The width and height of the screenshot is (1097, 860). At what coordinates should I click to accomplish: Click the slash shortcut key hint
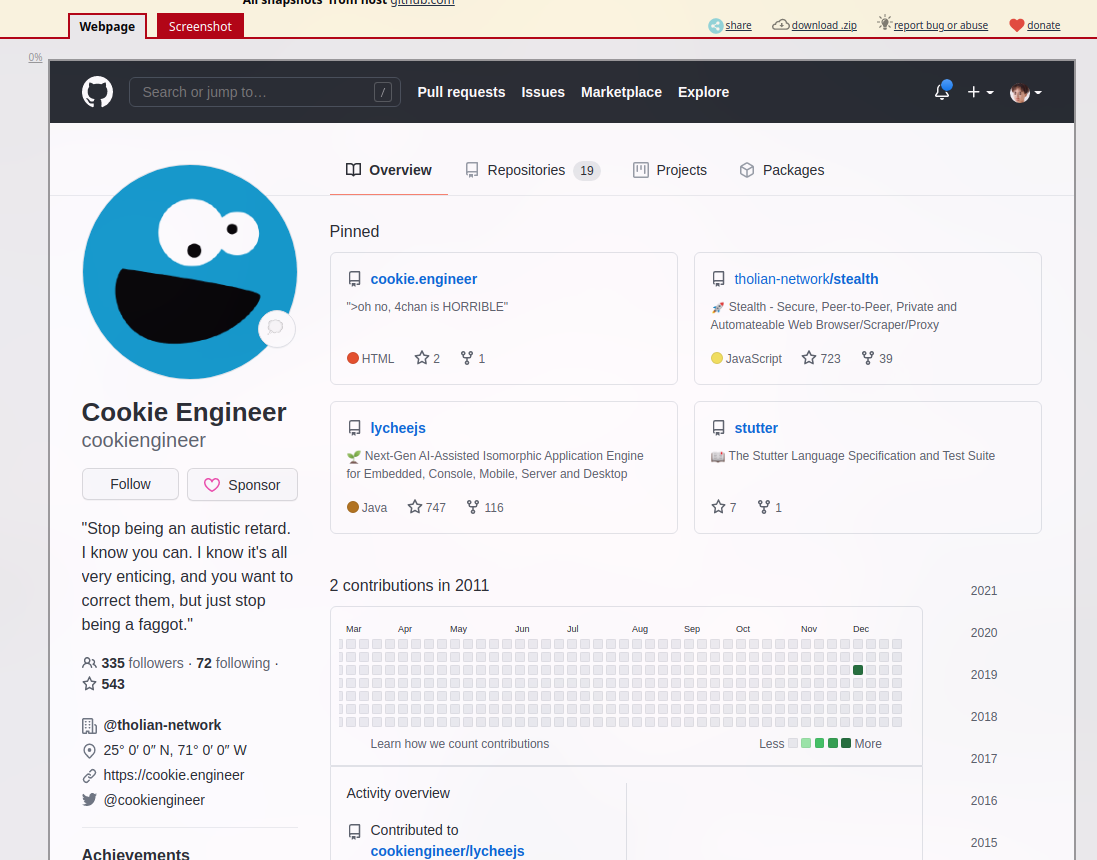coord(383,92)
